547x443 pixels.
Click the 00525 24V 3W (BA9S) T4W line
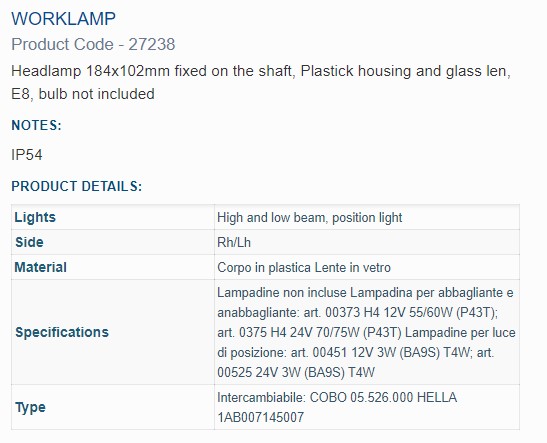coord(296,373)
